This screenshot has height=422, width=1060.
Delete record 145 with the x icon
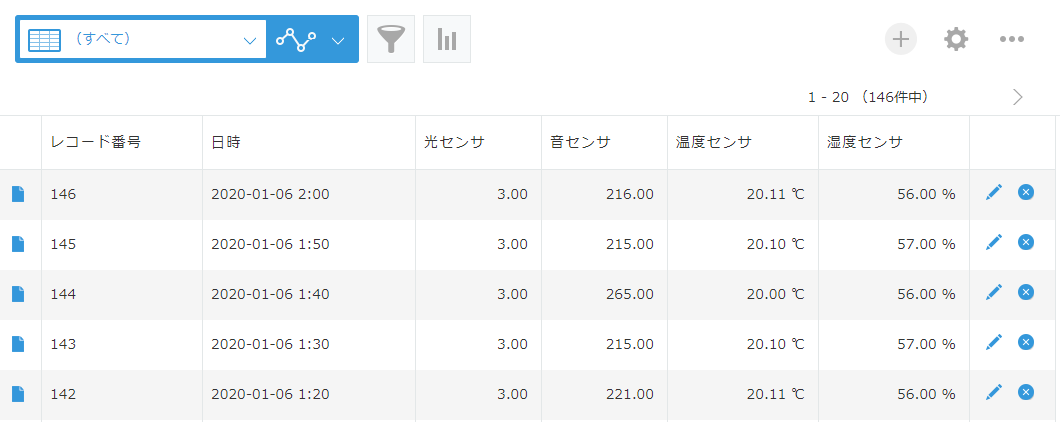pyautogui.click(x=1025, y=242)
